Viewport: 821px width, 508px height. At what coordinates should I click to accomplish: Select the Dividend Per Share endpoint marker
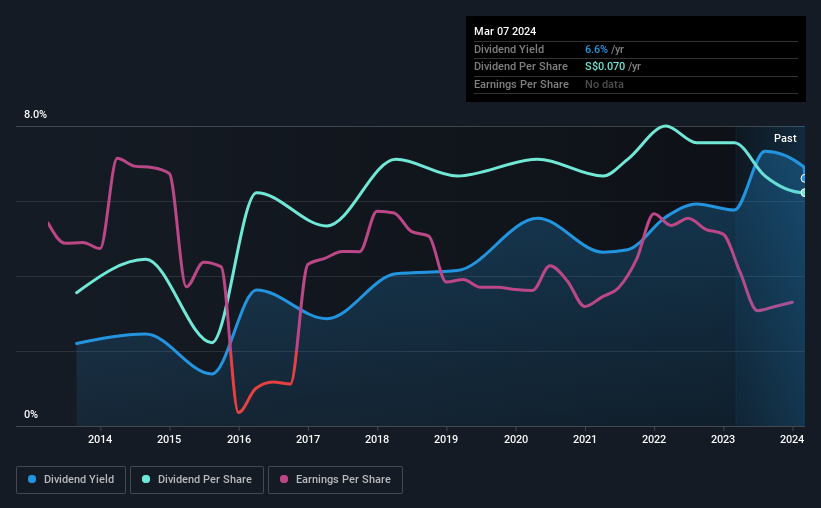[804, 193]
